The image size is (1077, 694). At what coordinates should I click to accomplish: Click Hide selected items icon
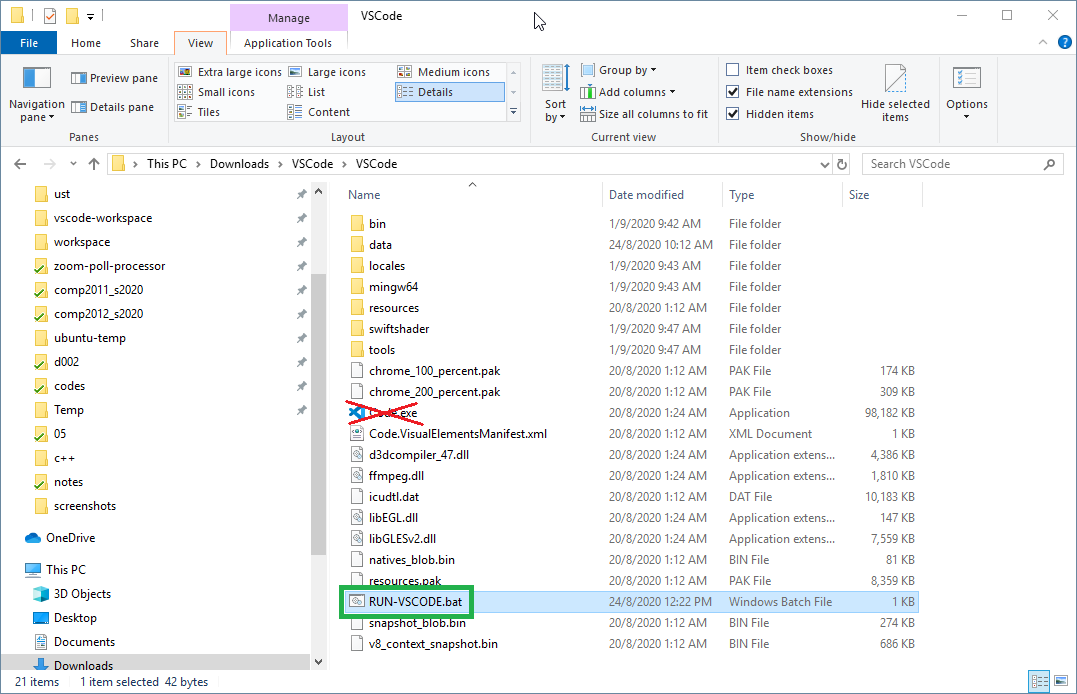point(895,79)
